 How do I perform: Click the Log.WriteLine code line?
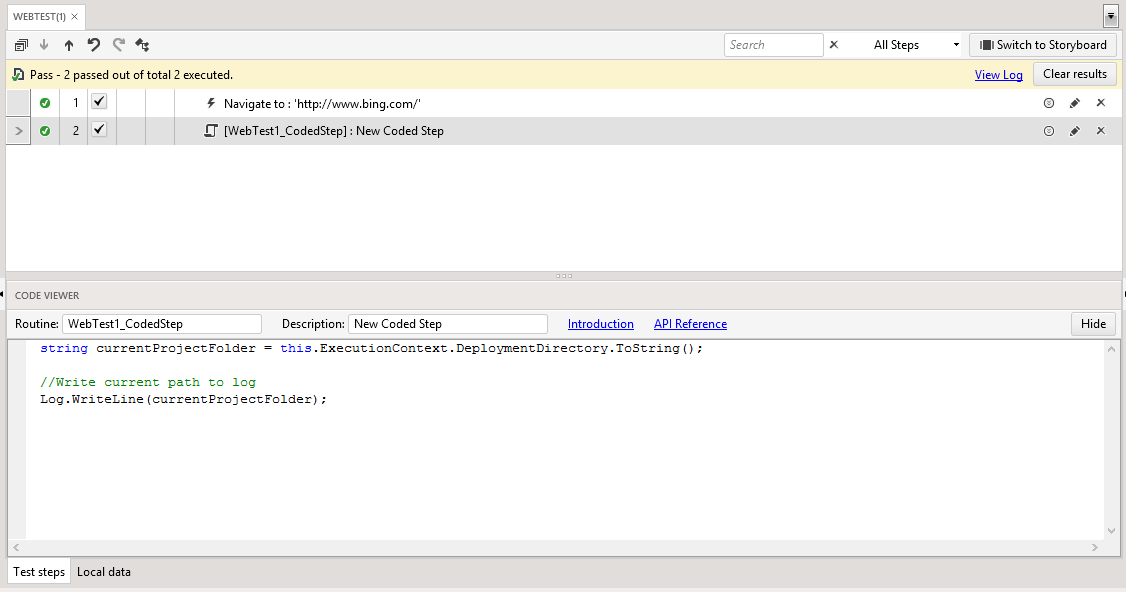pos(183,399)
